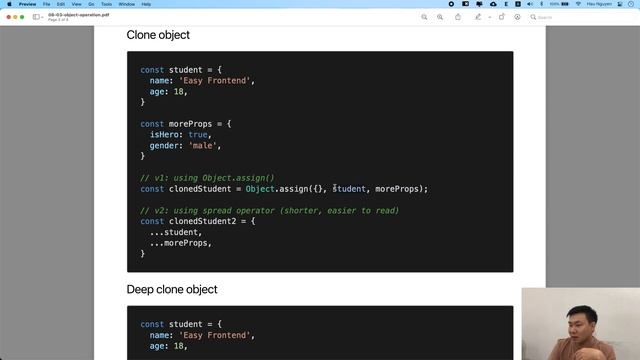This screenshot has width=640, height=360.
Task: Toggle the sidebar view icon
Action: pos(36,17)
